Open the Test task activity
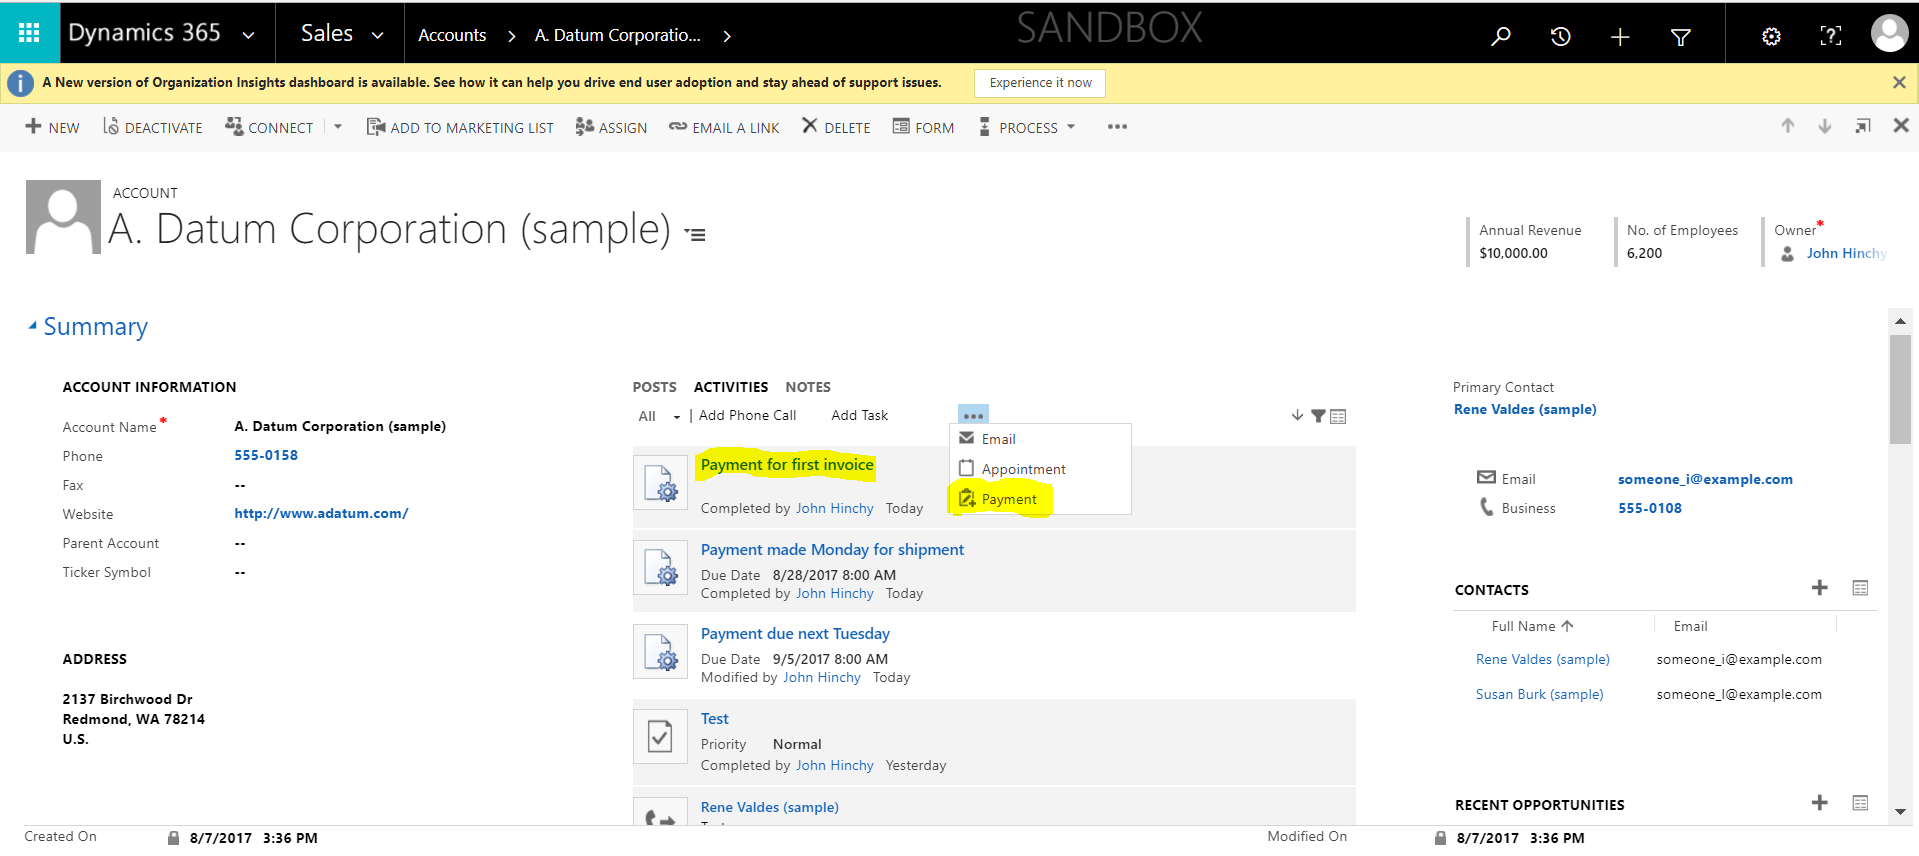The height and width of the screenshot is (856, 1919). click(x=714, y=719)
